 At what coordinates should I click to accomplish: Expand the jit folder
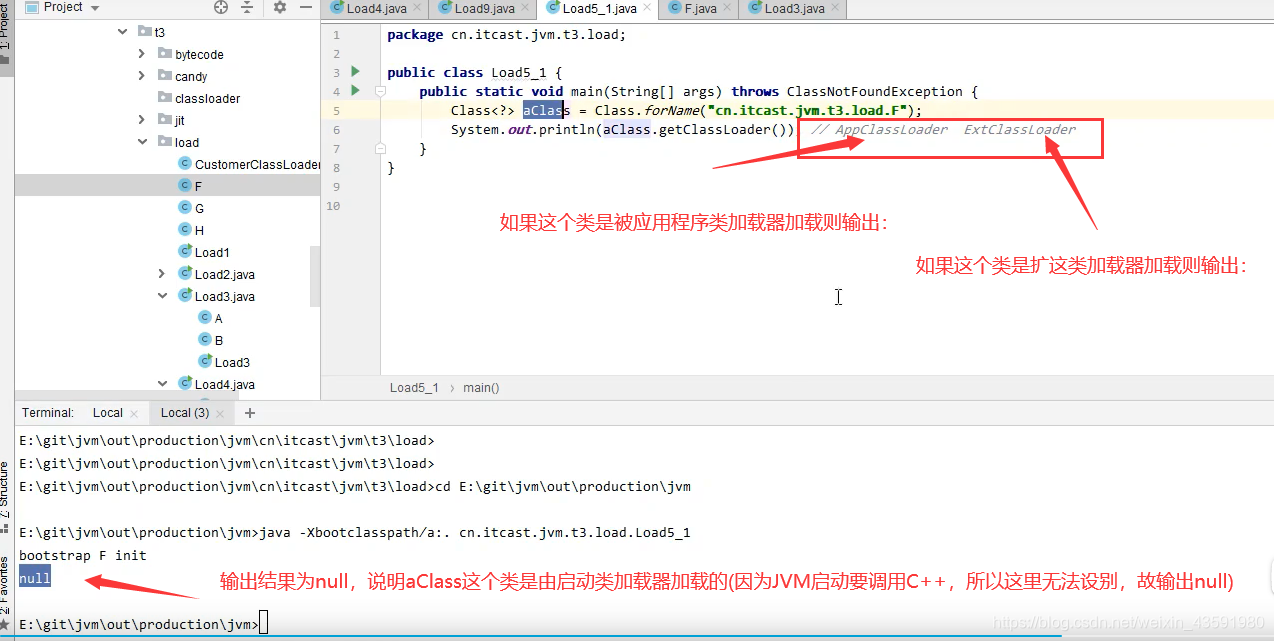click(142, 120)
